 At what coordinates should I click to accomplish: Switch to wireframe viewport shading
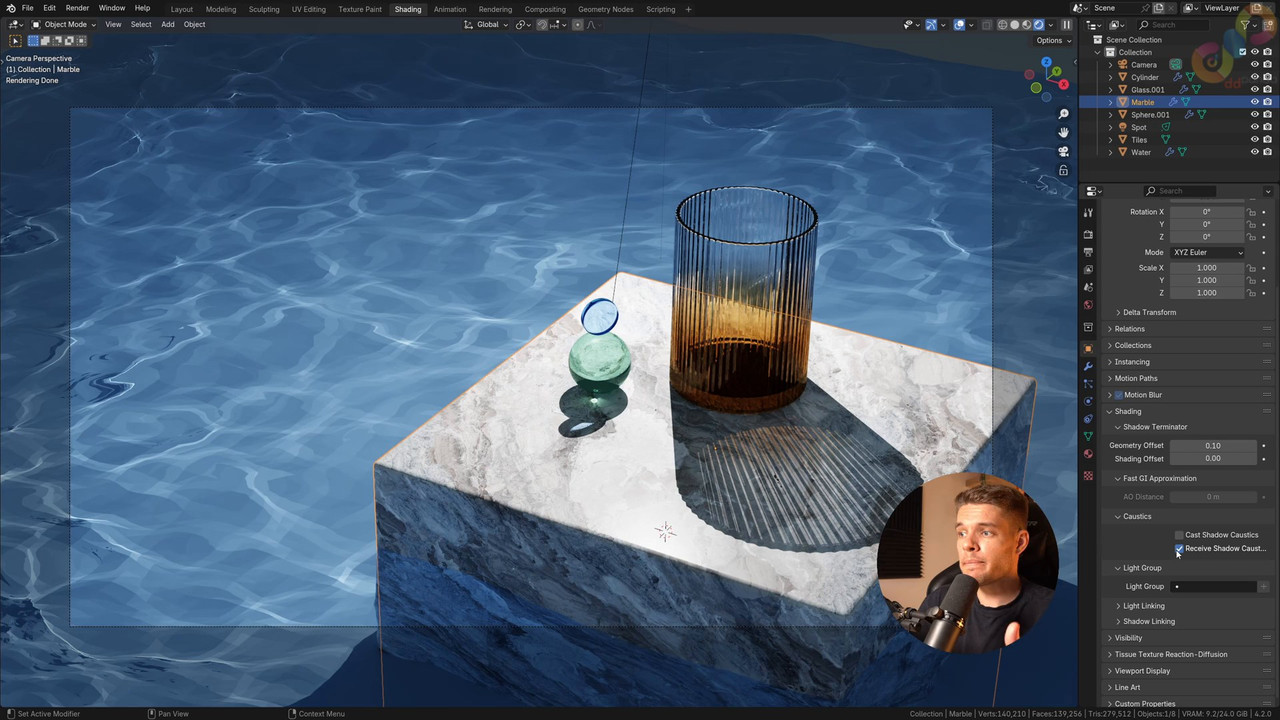click(x=1002, y=25)
